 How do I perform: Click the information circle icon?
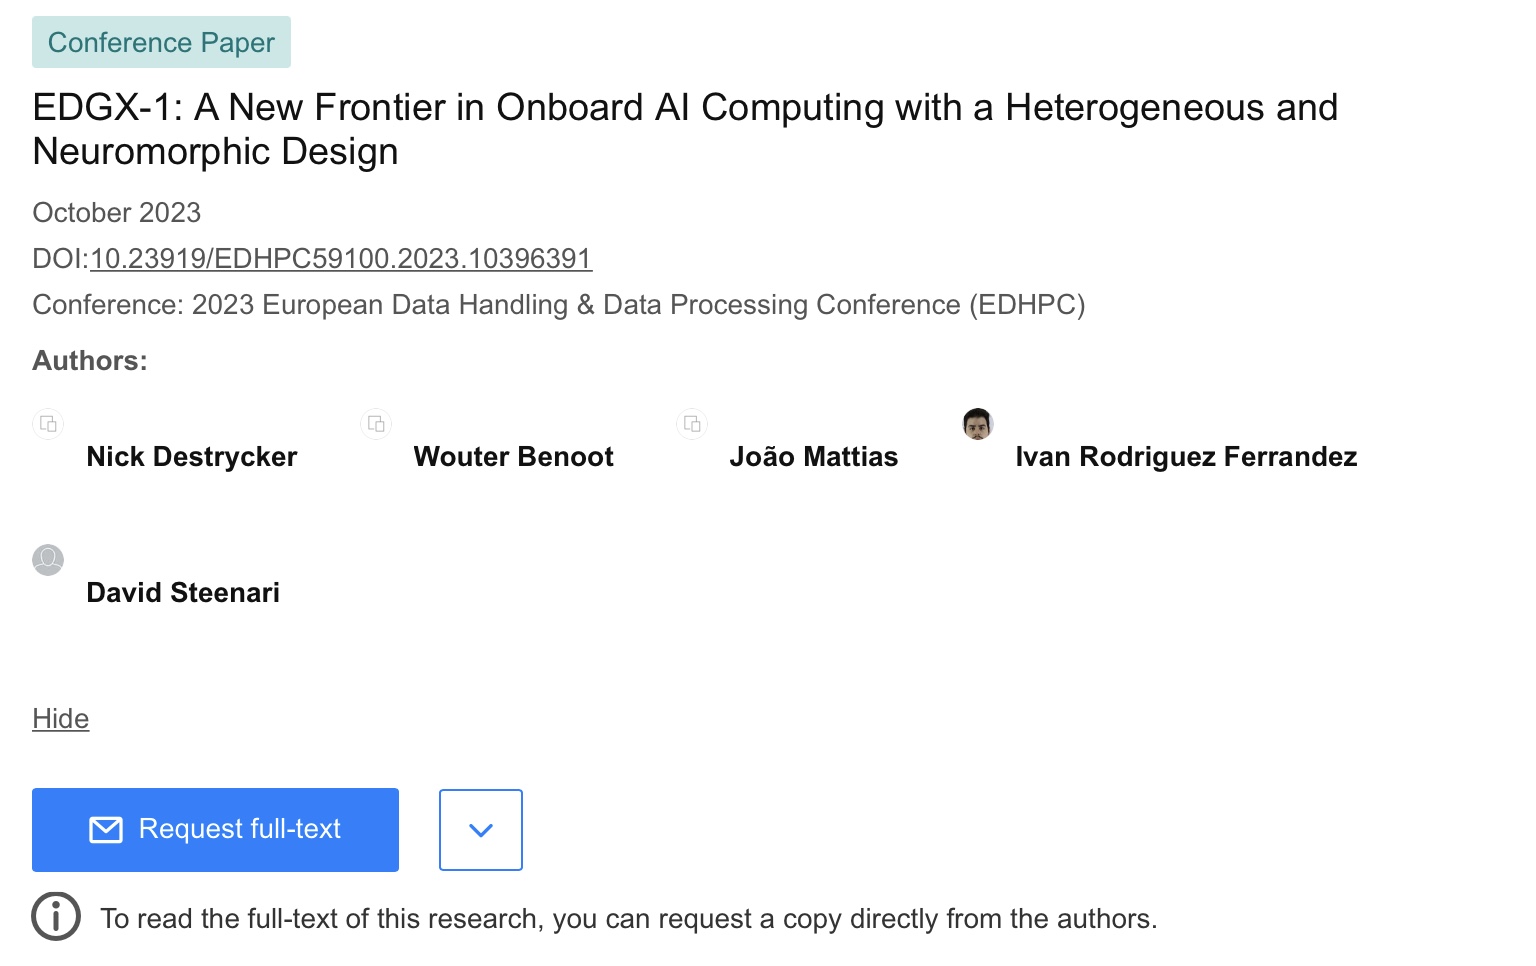[56, 916]
